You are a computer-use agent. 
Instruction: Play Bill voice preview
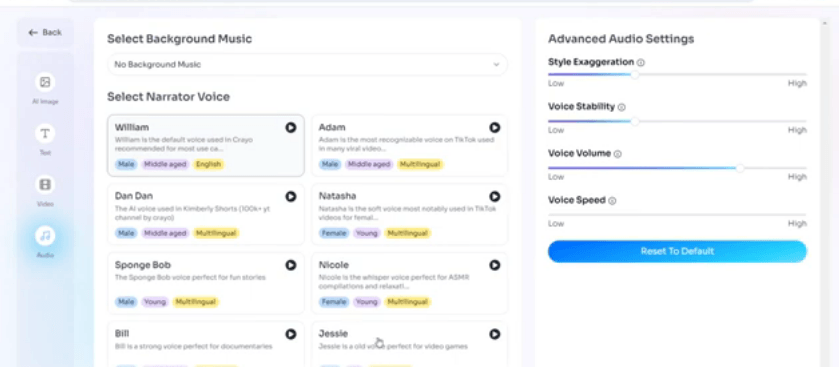coord(291,334)
